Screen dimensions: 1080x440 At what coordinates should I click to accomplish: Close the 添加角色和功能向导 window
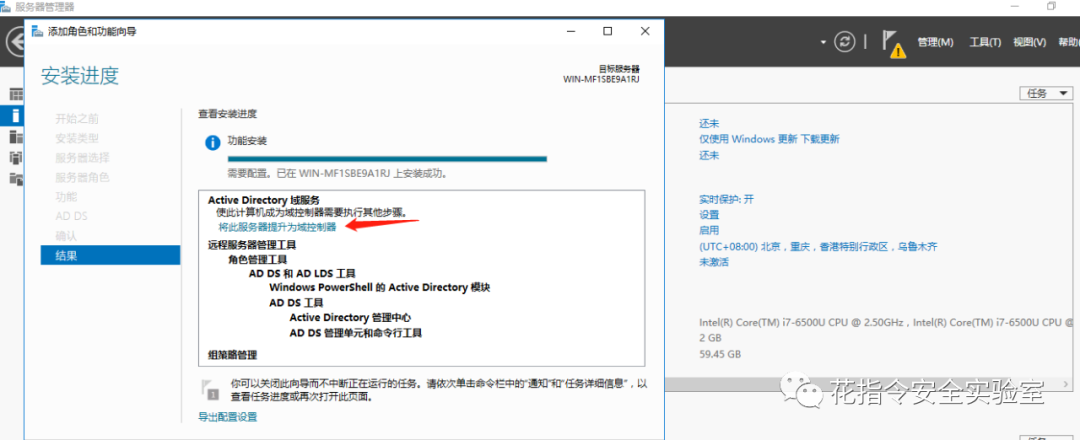[645, 31]
